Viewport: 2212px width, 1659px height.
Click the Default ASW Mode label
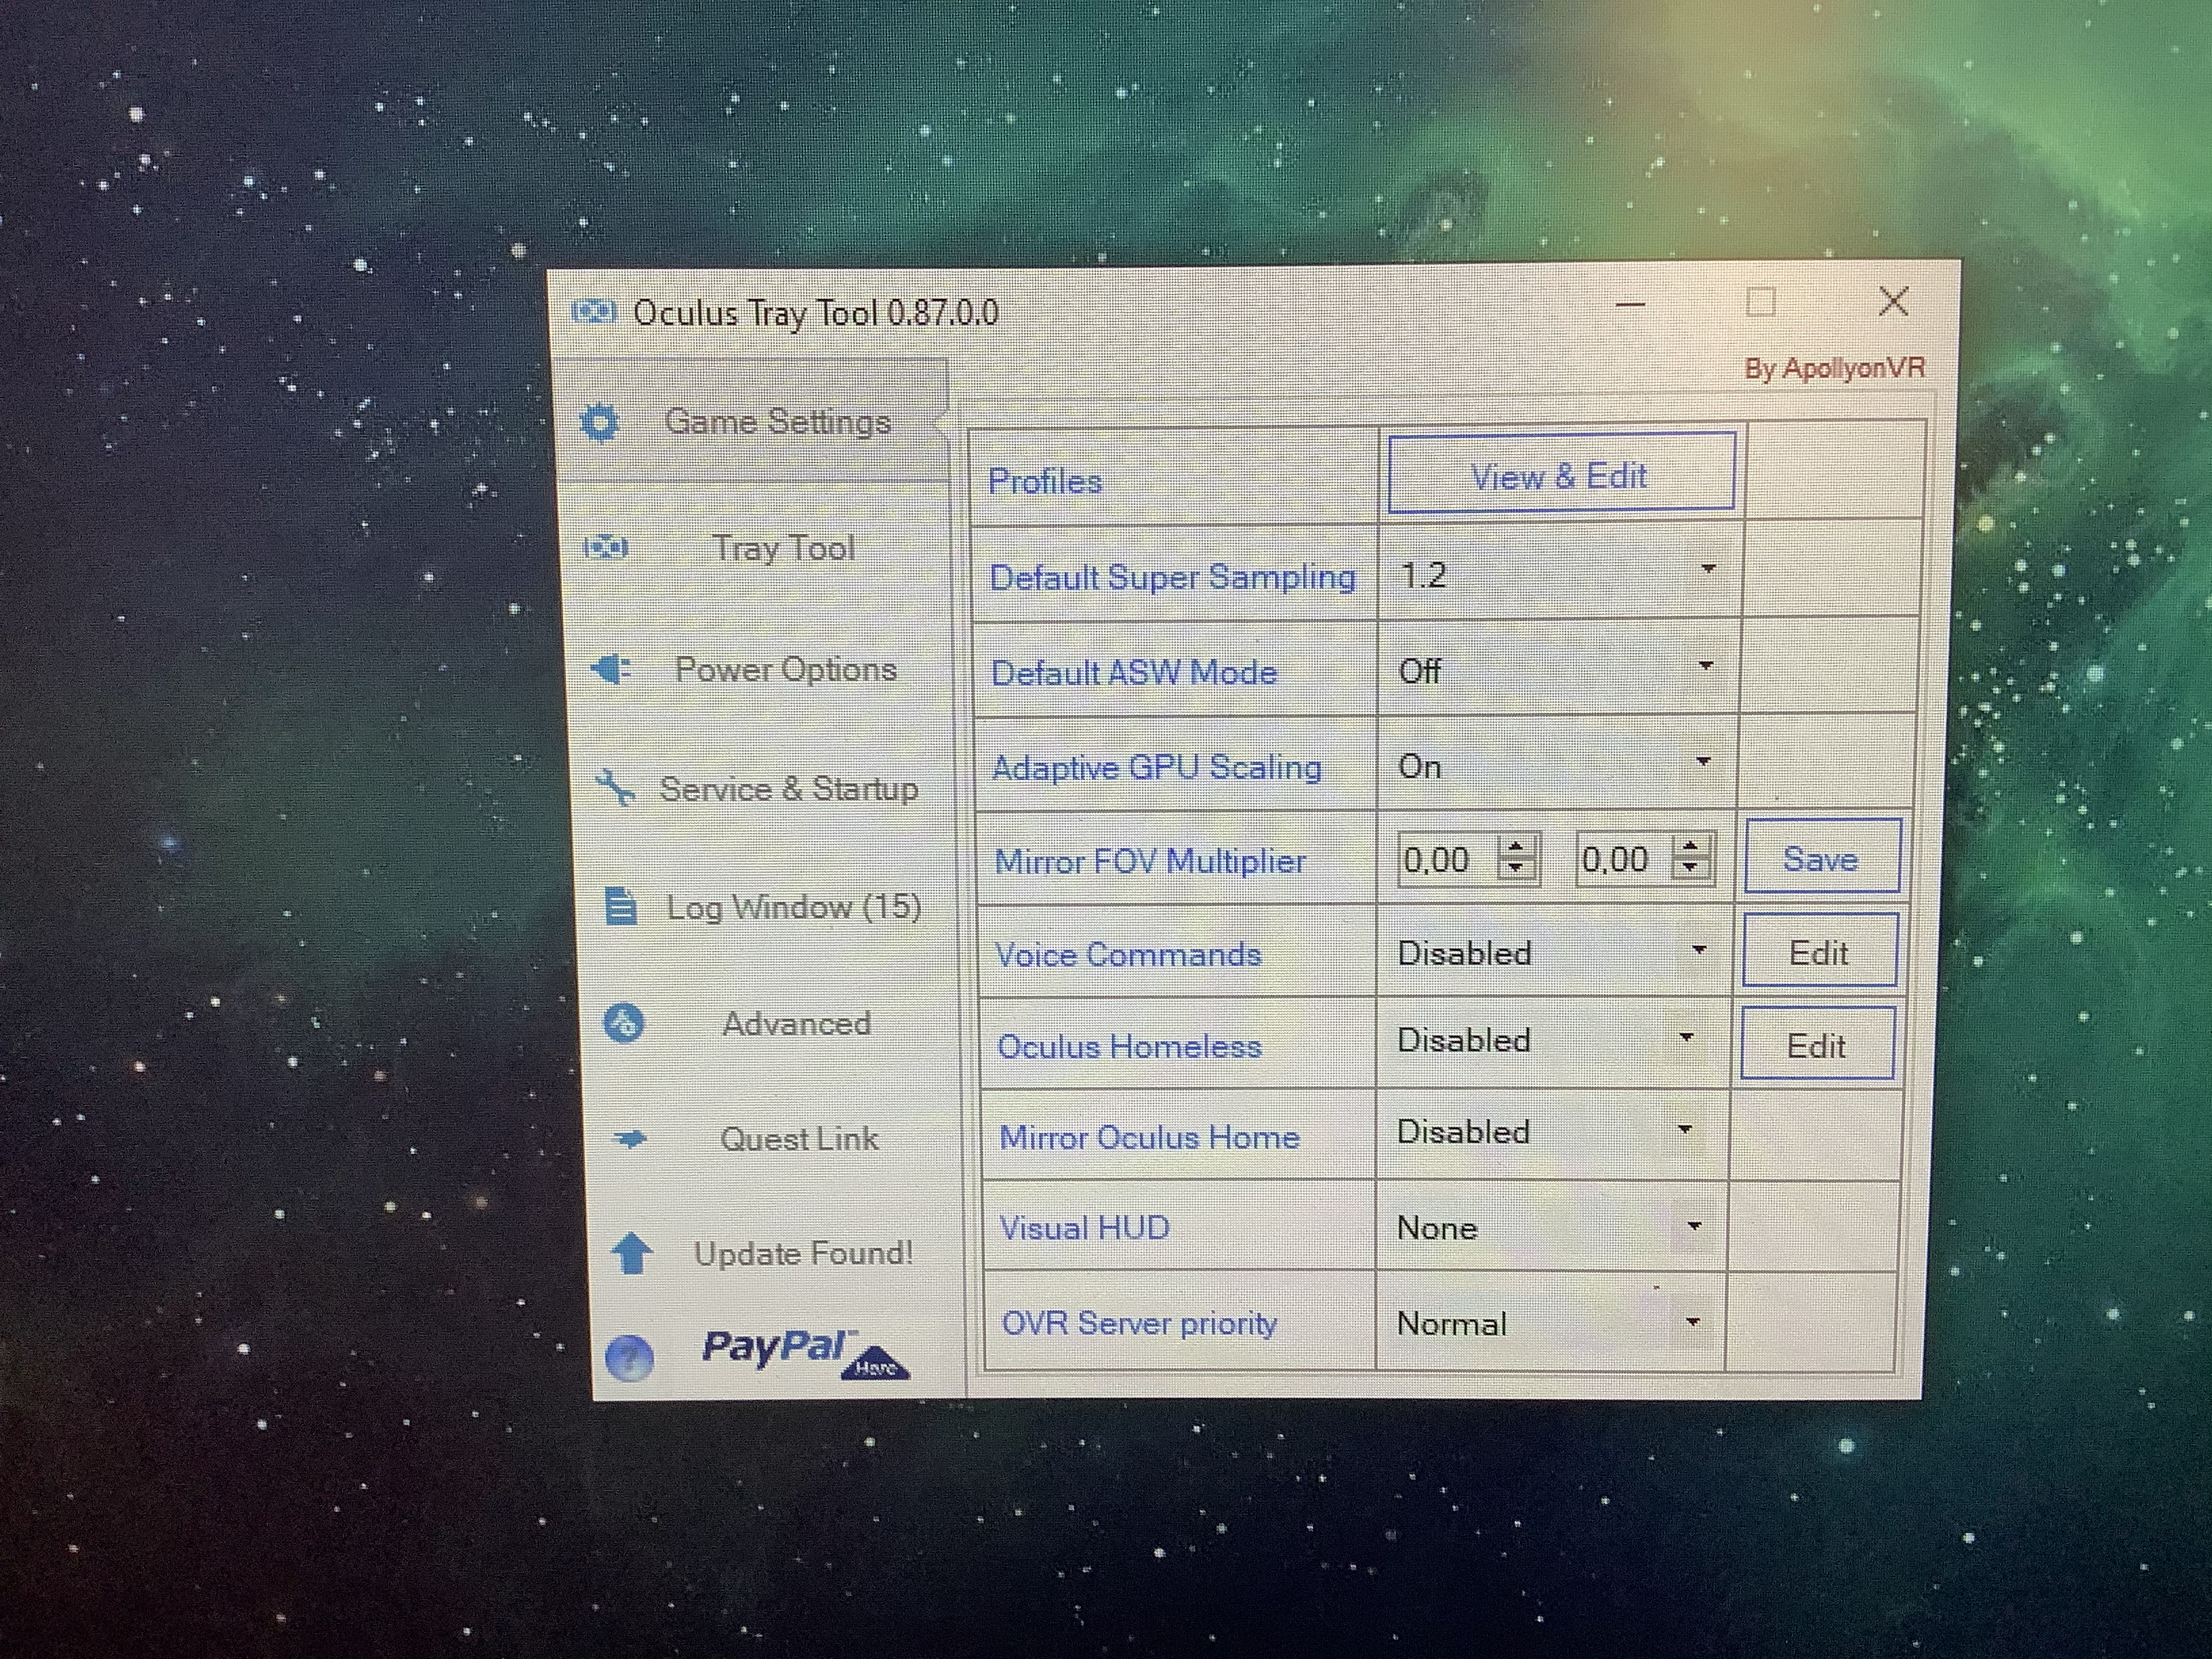click(x=1134, y=672)
